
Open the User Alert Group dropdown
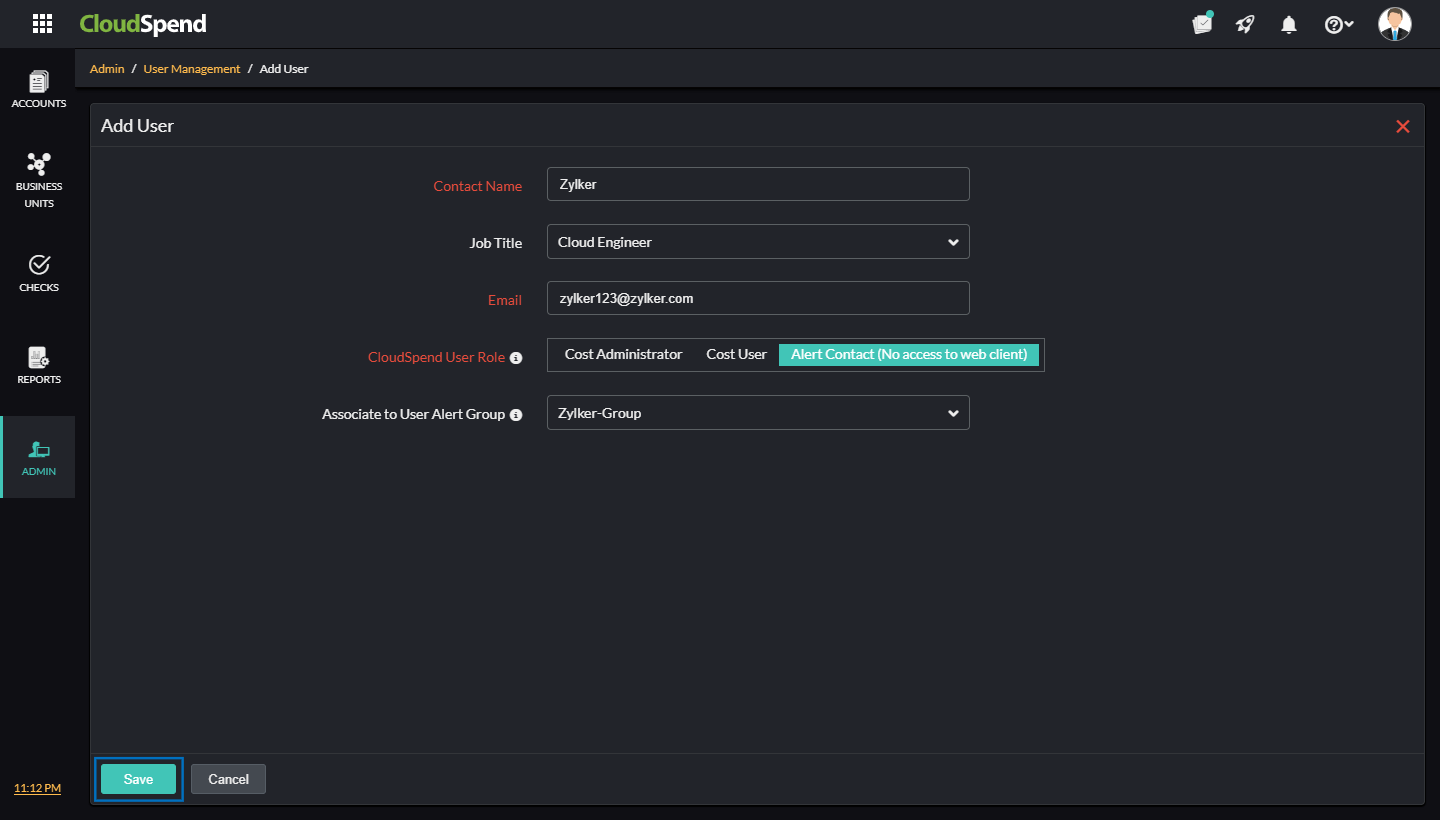click(x=757, y=412)
